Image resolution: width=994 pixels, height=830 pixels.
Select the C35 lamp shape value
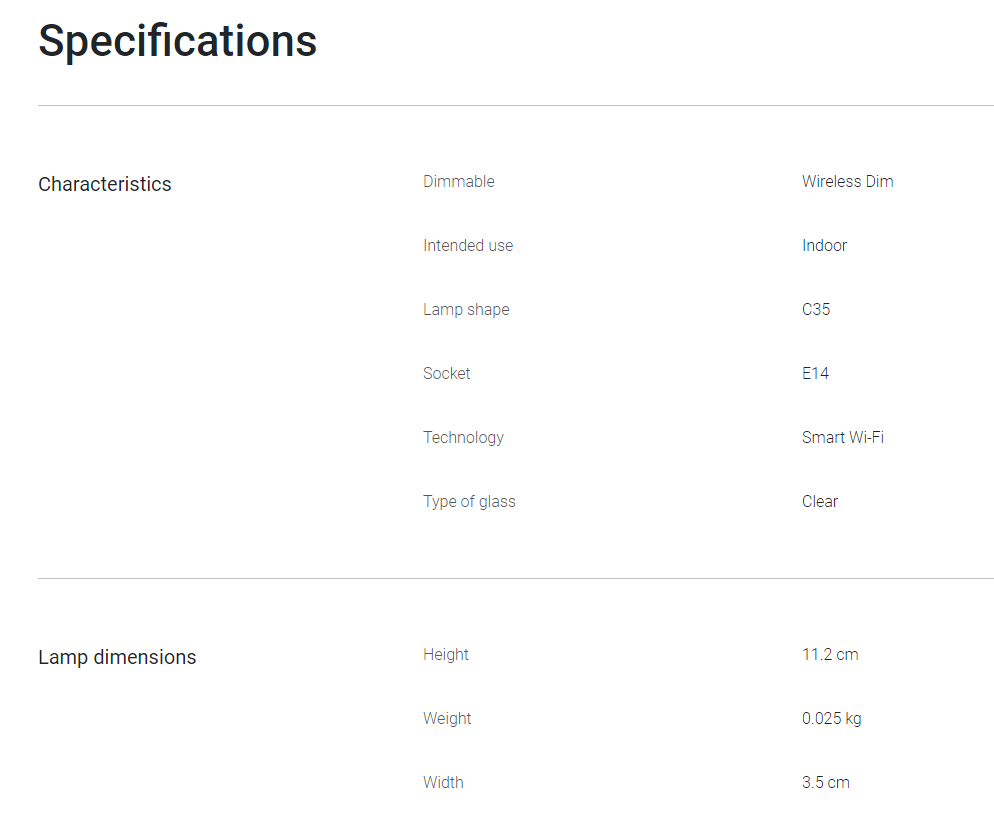816,309
